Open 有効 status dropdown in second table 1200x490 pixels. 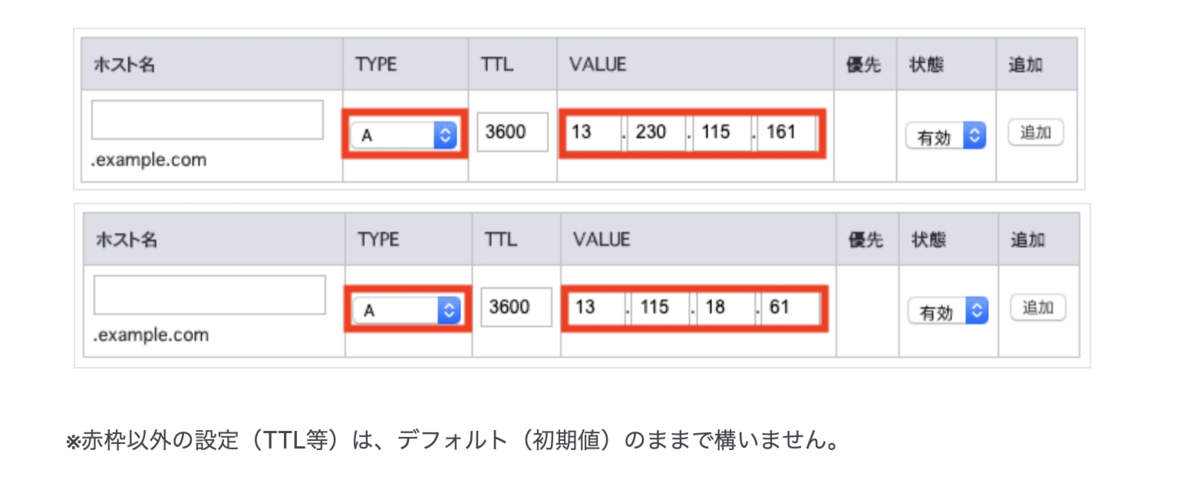[948, 312]
